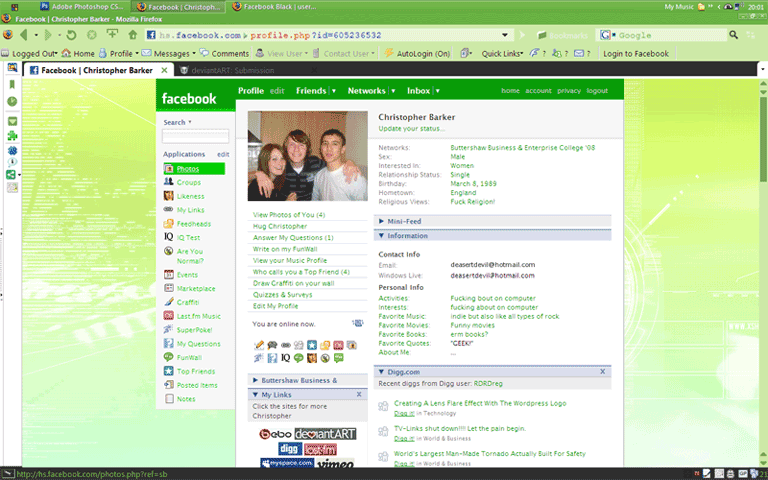Close the My Links box with X
Screen dimensions: 768x480
pos(359,394)
